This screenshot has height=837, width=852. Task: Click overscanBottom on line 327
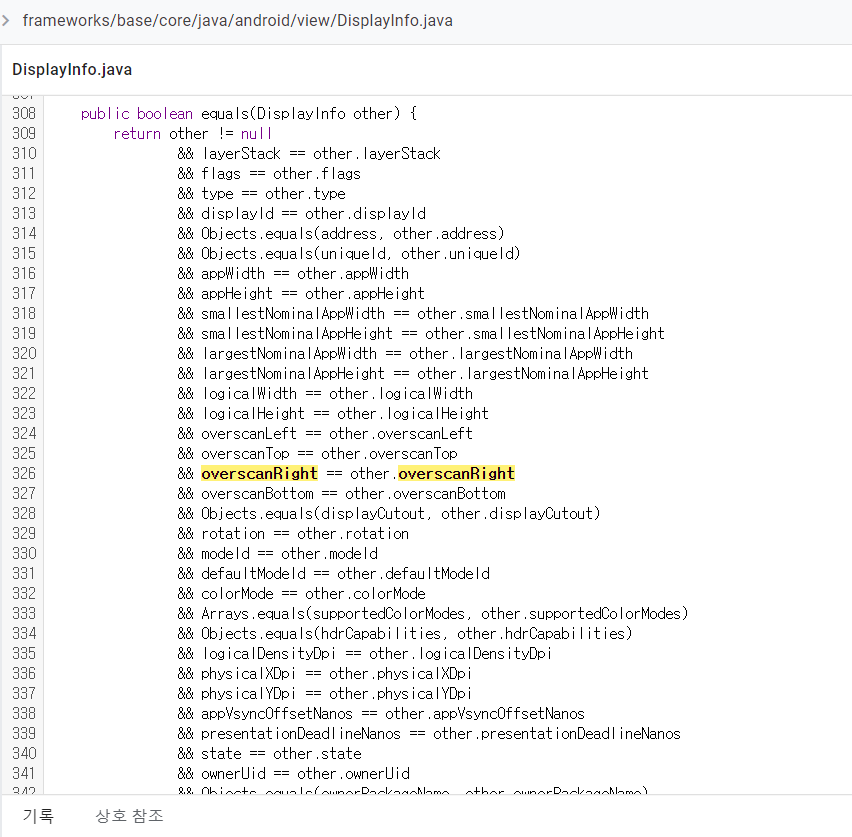coord(257,494)
